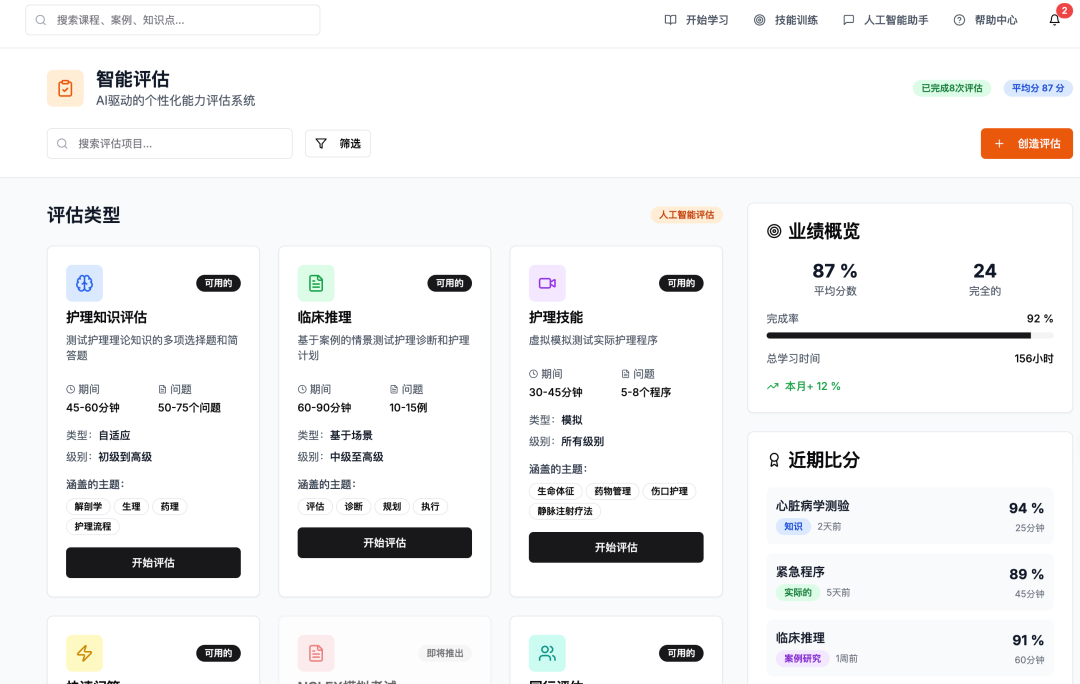Click the video camera icon on 护理技能 card

[547, 283]
